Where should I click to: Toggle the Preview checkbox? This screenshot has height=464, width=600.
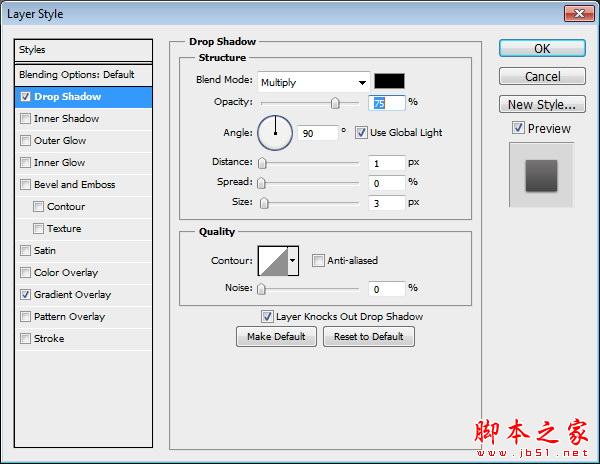(x=518, y=128)
